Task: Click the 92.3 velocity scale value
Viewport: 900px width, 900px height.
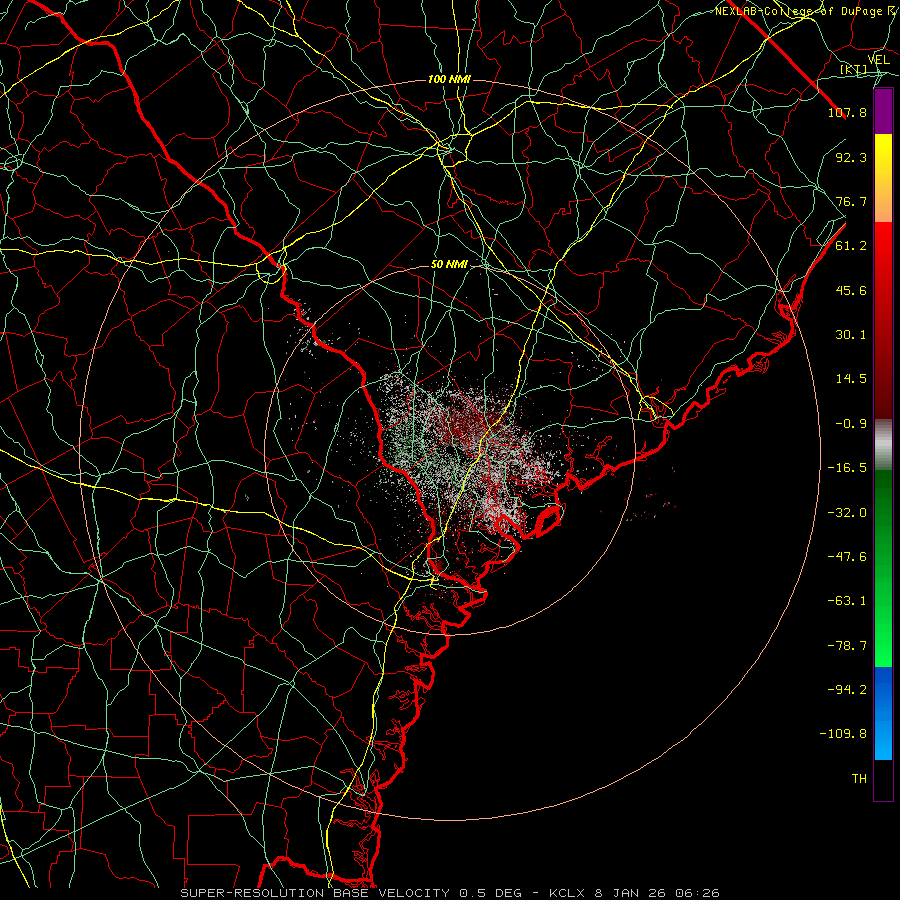Action: pos(851,157)
